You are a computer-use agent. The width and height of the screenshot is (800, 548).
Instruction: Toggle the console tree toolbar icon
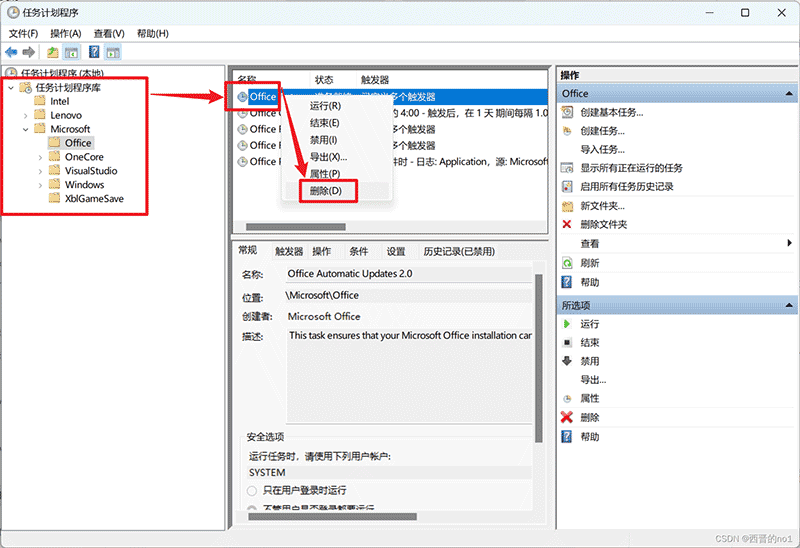point(71,52)
